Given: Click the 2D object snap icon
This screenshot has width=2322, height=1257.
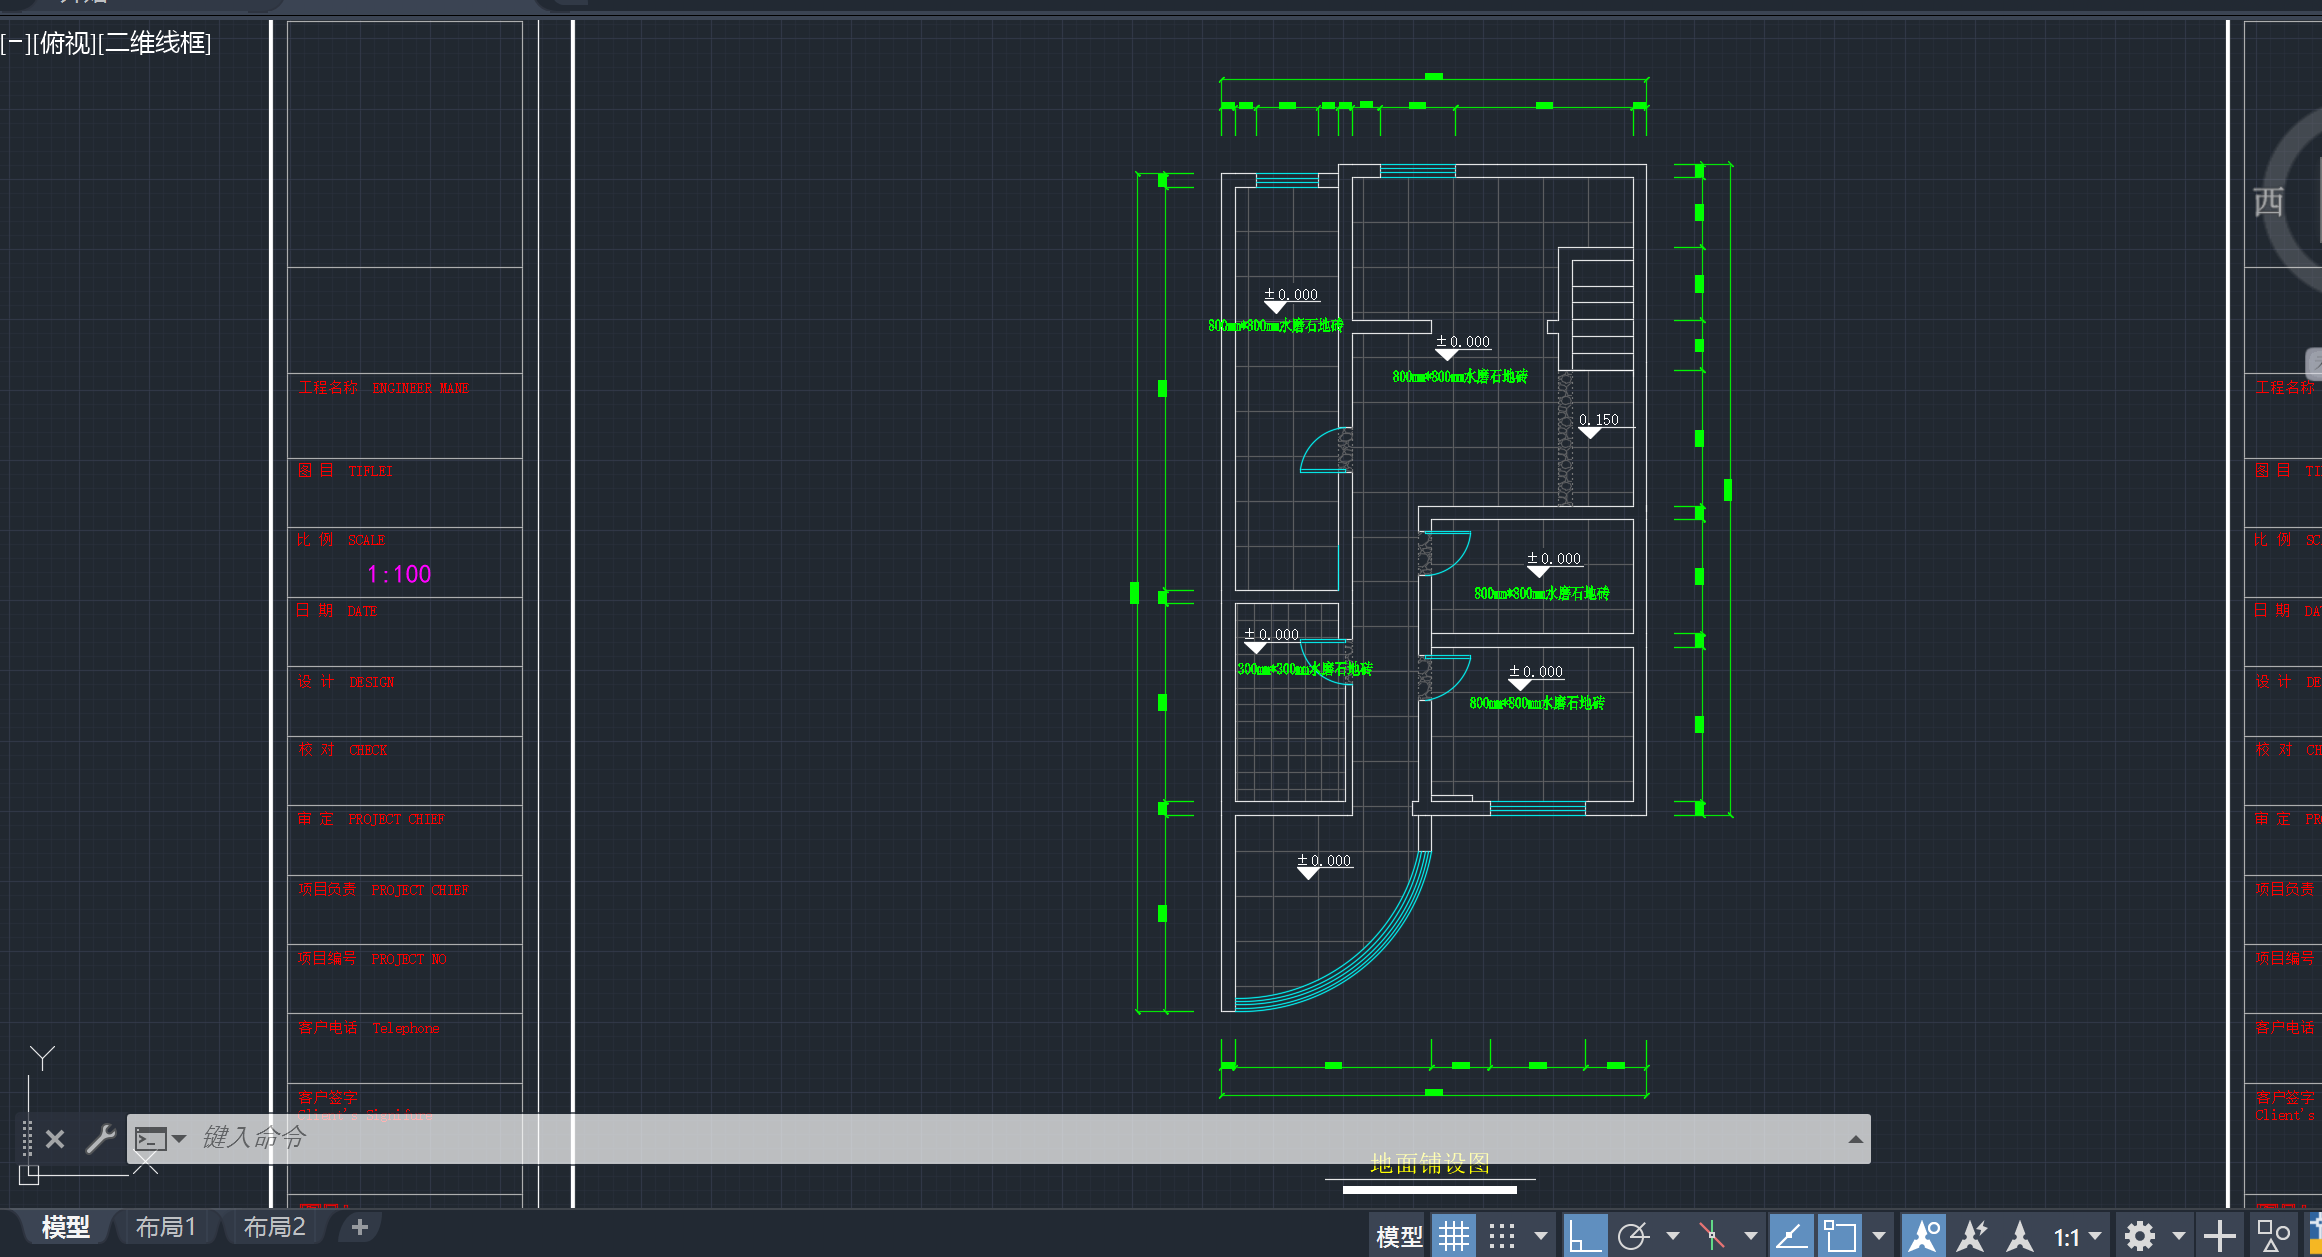Looking at the screenshot, I should click(x=1840, y=1237).
